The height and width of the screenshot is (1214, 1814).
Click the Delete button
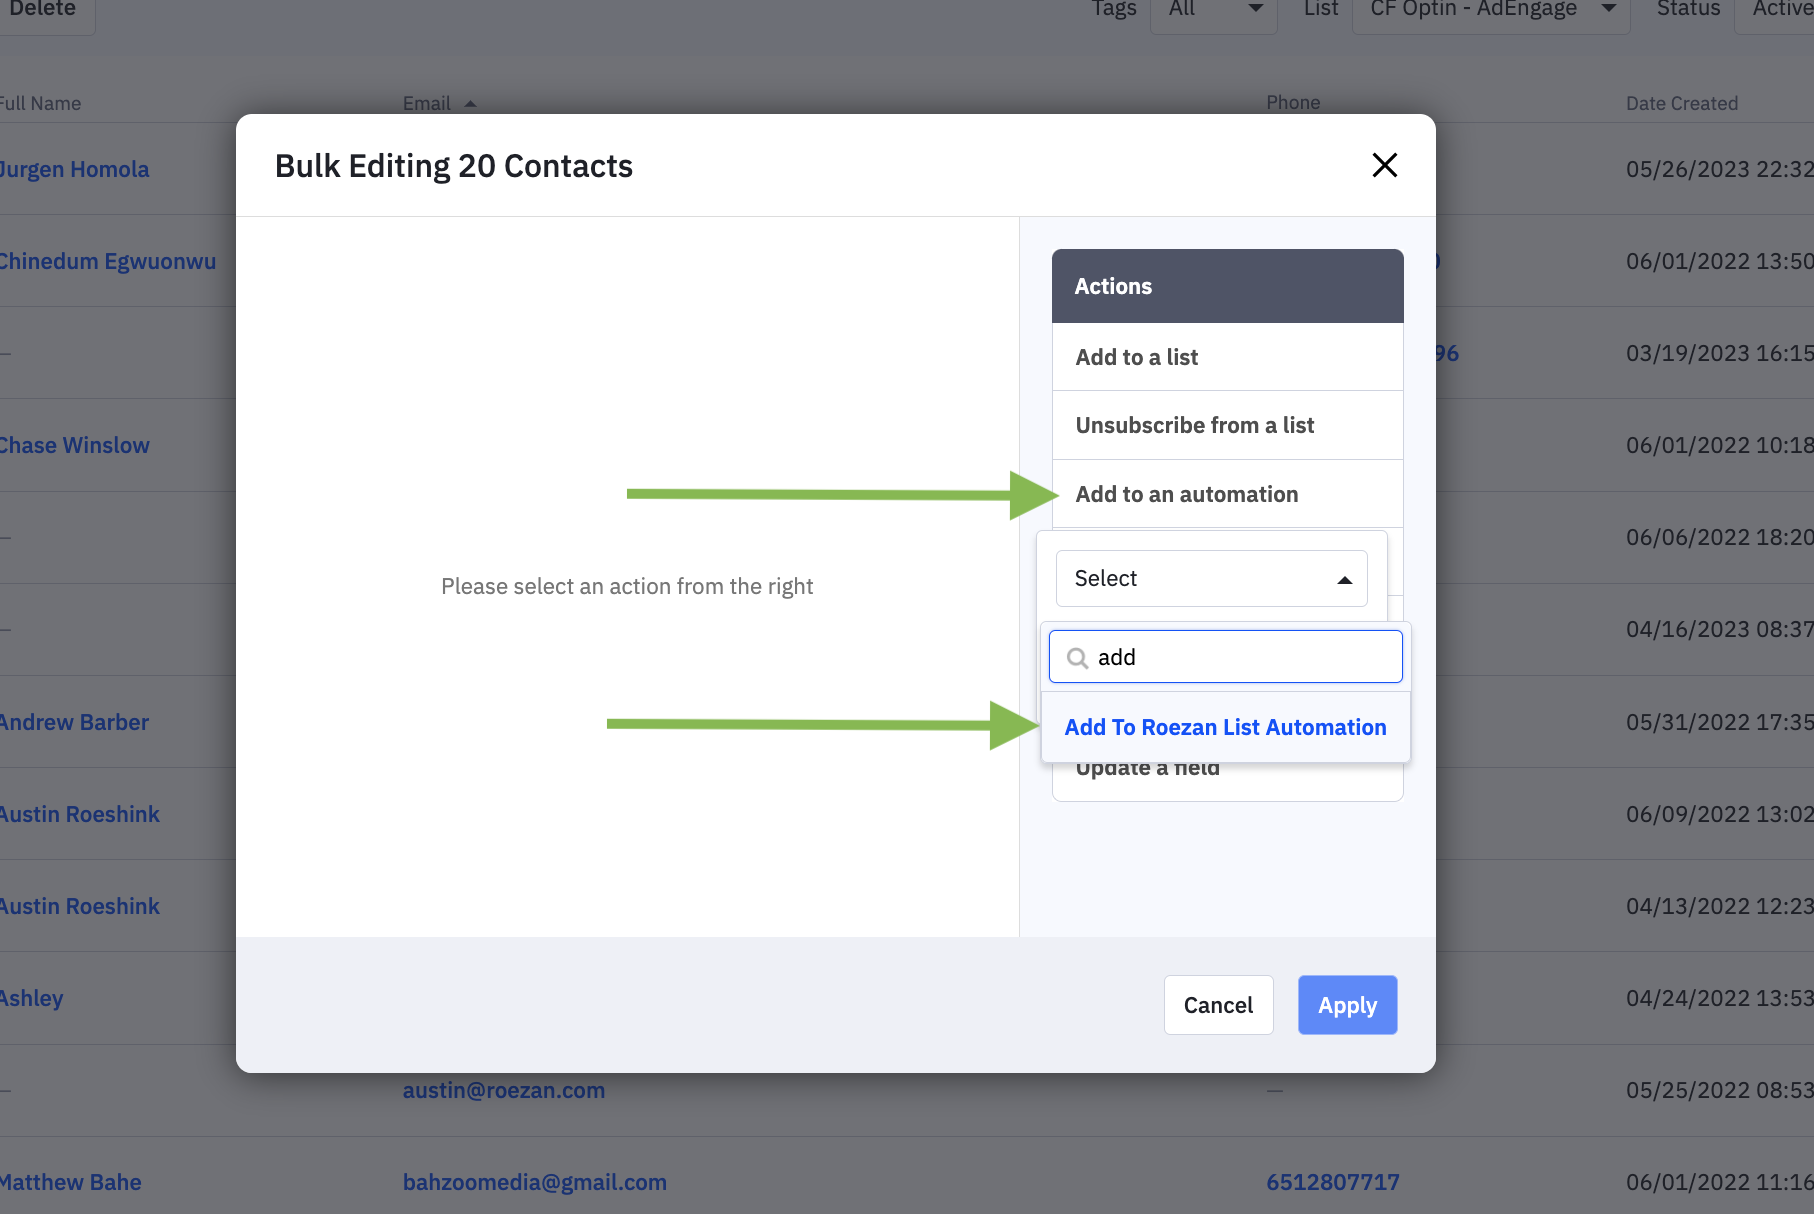tap(43, 10)
